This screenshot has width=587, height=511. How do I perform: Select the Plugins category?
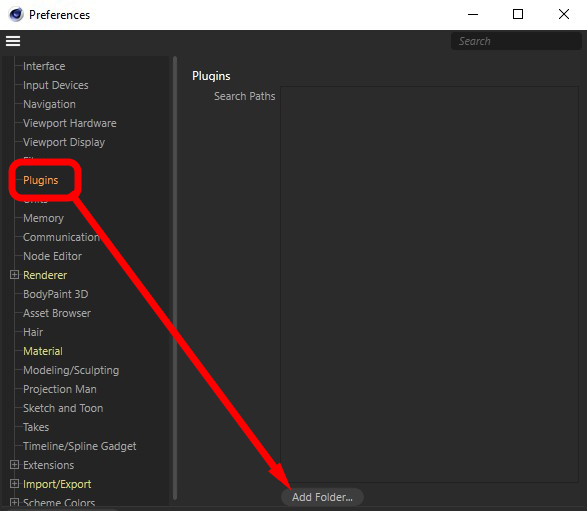click(41, 180)
